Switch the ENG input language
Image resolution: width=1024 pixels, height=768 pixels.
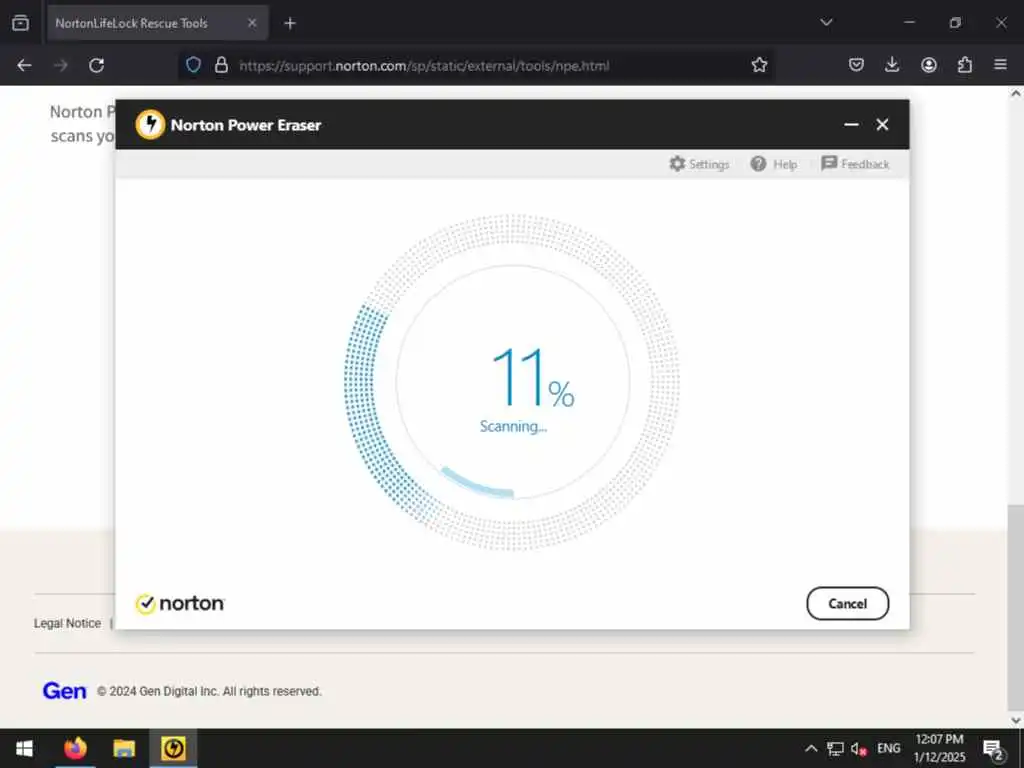(x=888, y=748)
